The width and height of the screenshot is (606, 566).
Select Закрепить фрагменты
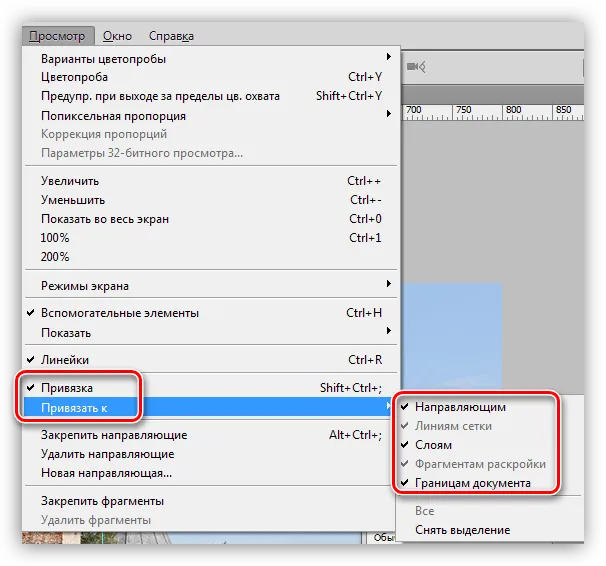pos(211,501)
